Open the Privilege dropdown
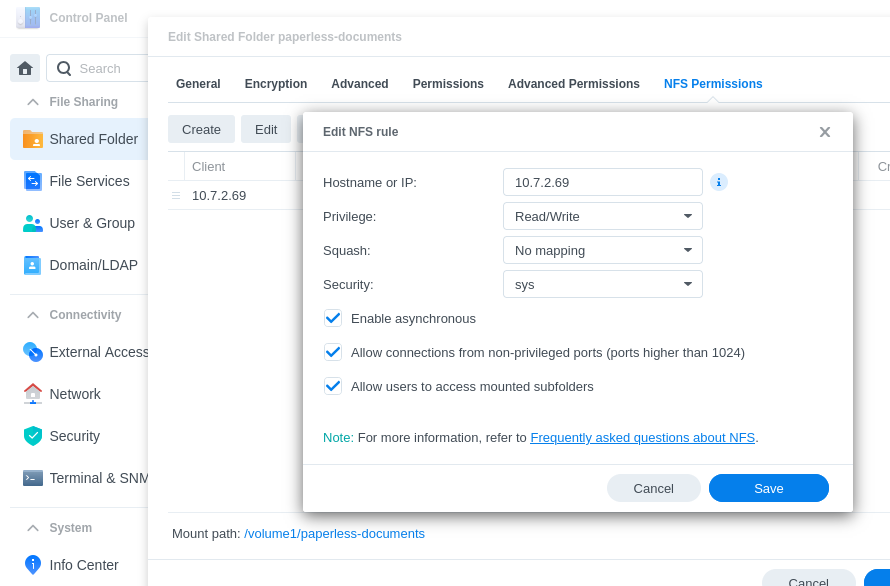890x586 pixels. (602, 216)
